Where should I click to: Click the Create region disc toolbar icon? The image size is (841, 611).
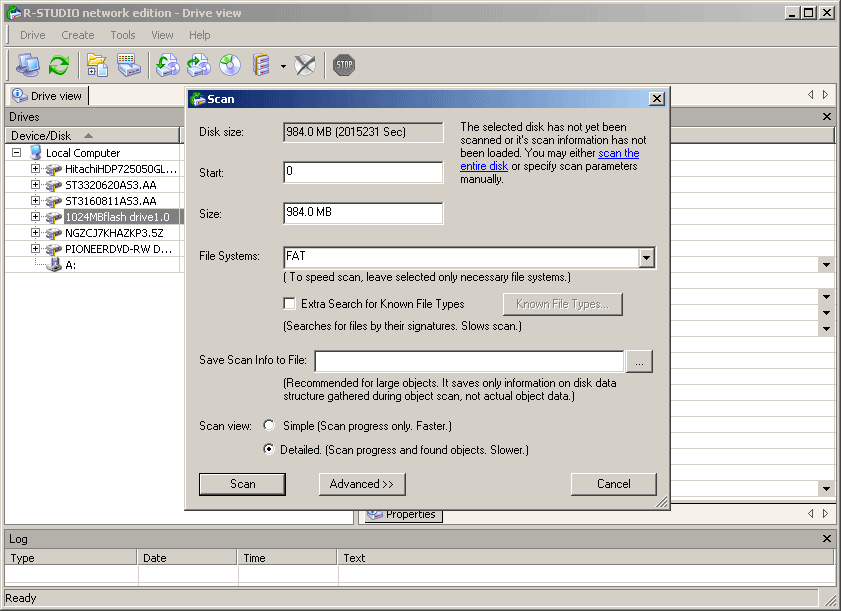(230, 65)
